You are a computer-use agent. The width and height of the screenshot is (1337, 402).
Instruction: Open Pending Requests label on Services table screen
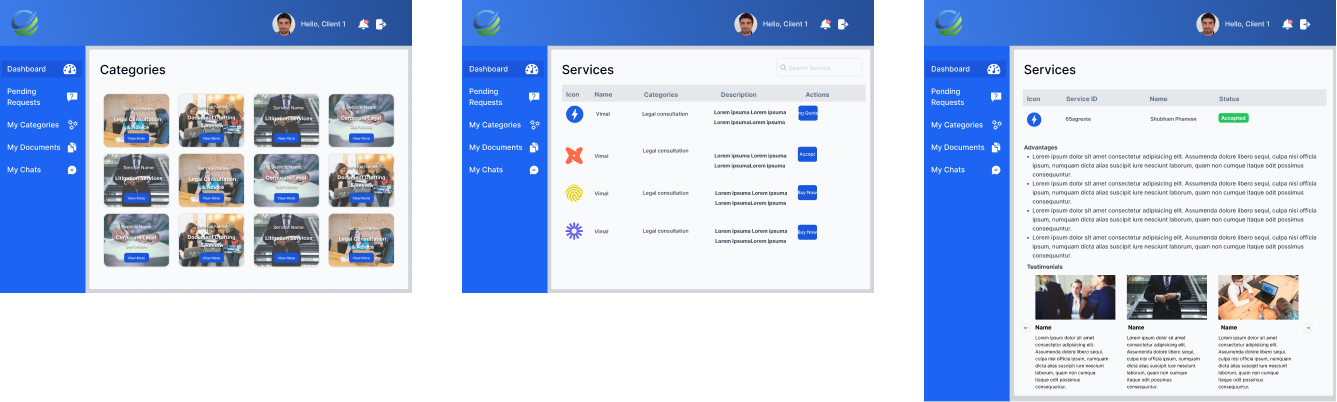coord(486,97)
